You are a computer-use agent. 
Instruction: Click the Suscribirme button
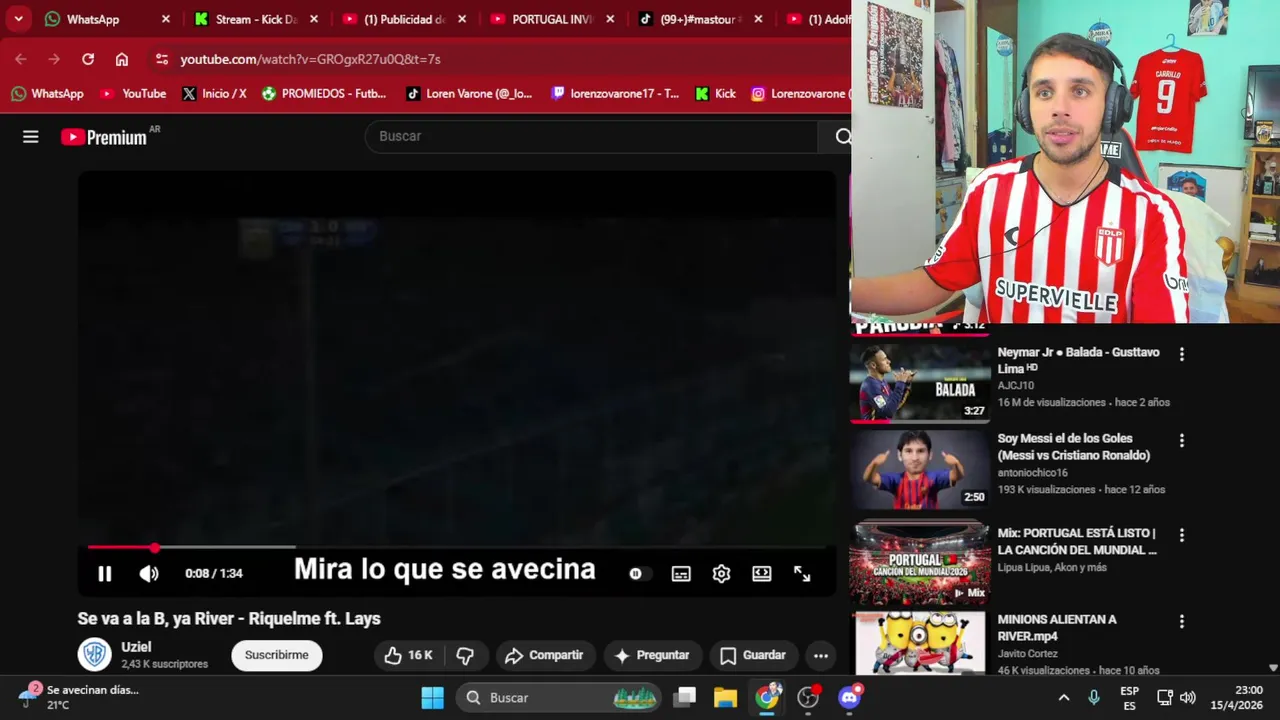277,655
